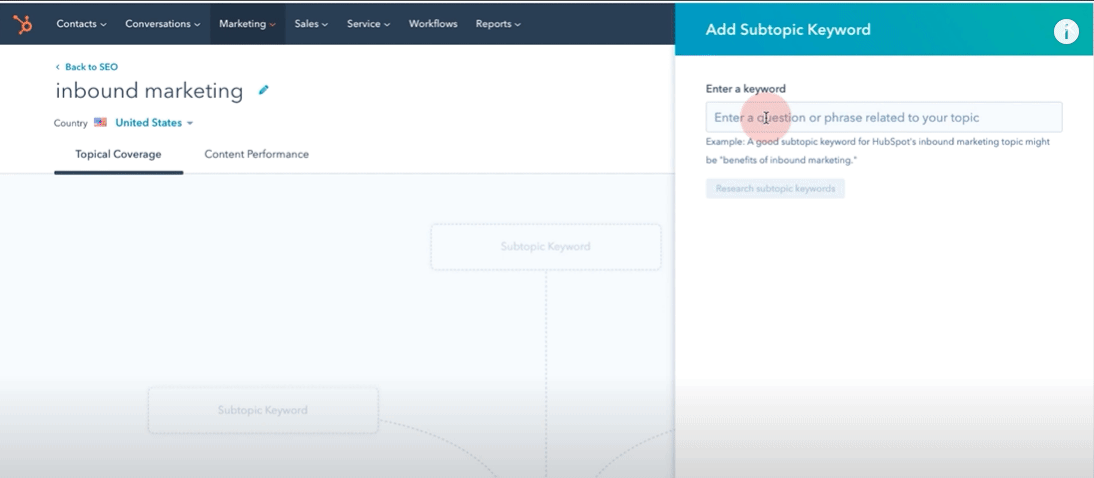Open the Marketing menu
The height and width of the screenshot is (478, 1094).
click(247, 24)
